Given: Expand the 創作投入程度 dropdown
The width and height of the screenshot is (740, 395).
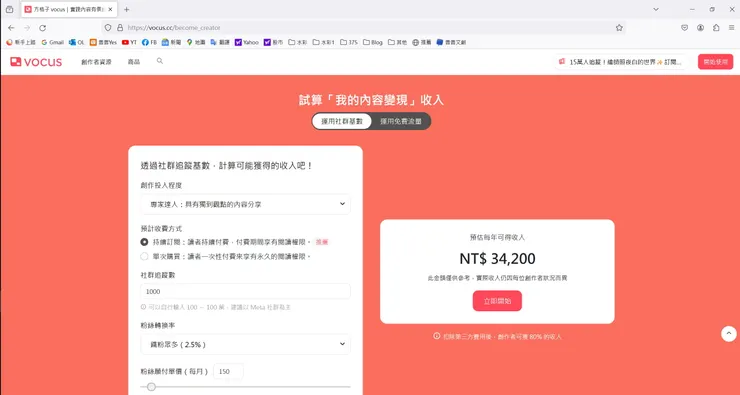Looking at the screenshot, I should pyautogui.click(x=245, y=204).
